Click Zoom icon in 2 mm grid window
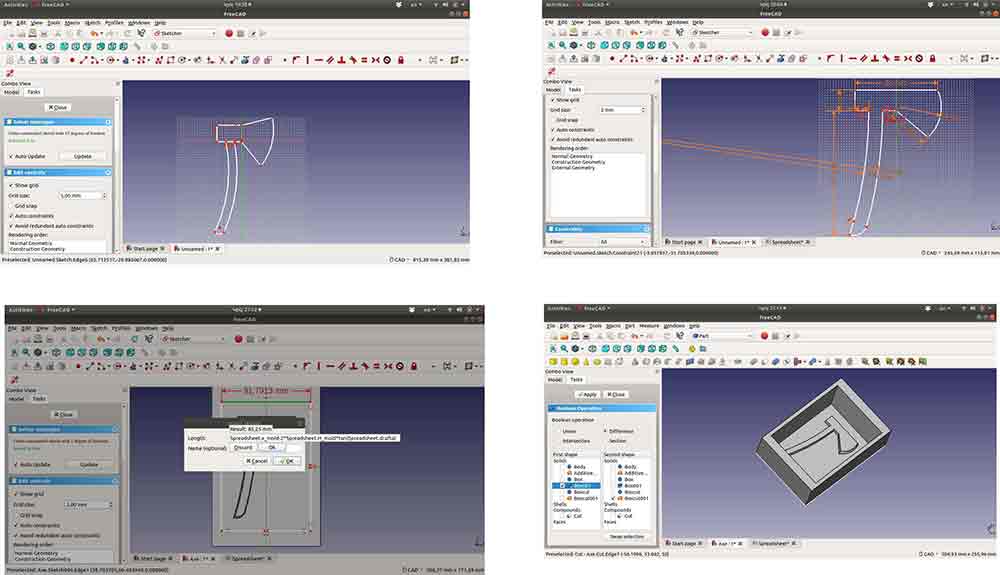Image resolution: width=1000 pixels, height=575 pixels. 562,45
